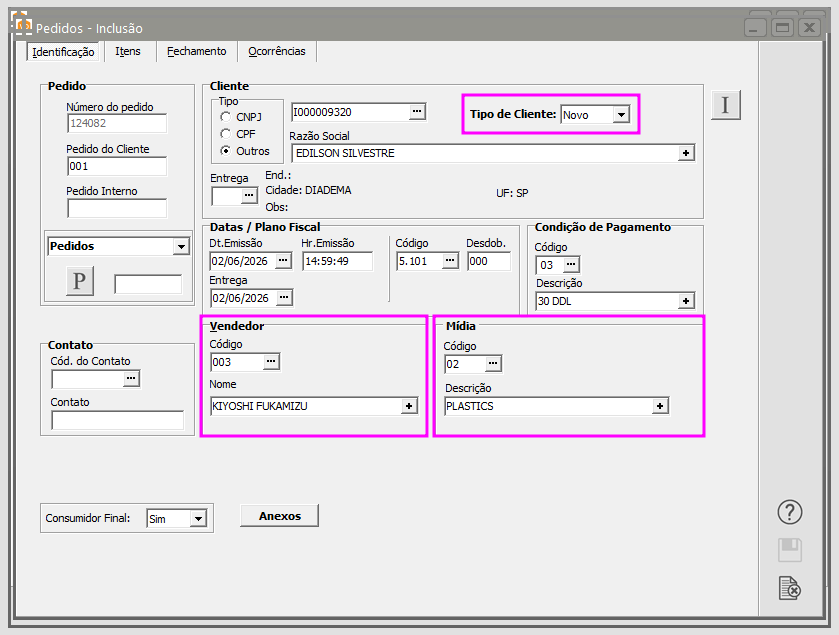This screenshot has height=635, width=839.
Task: Open Cód. do Contato lookup ellipsis
Action: point(131,378)
